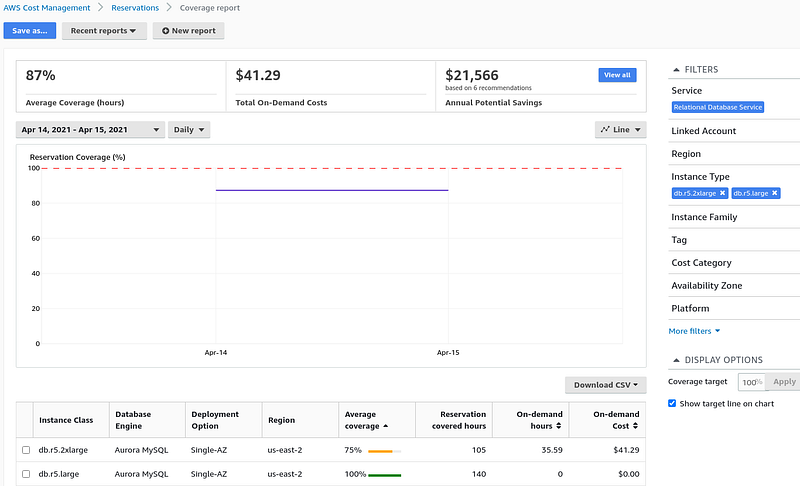Click the Coverage target input field
The width and height of the screenshot is (800, 486).
[x=752, y=382]
